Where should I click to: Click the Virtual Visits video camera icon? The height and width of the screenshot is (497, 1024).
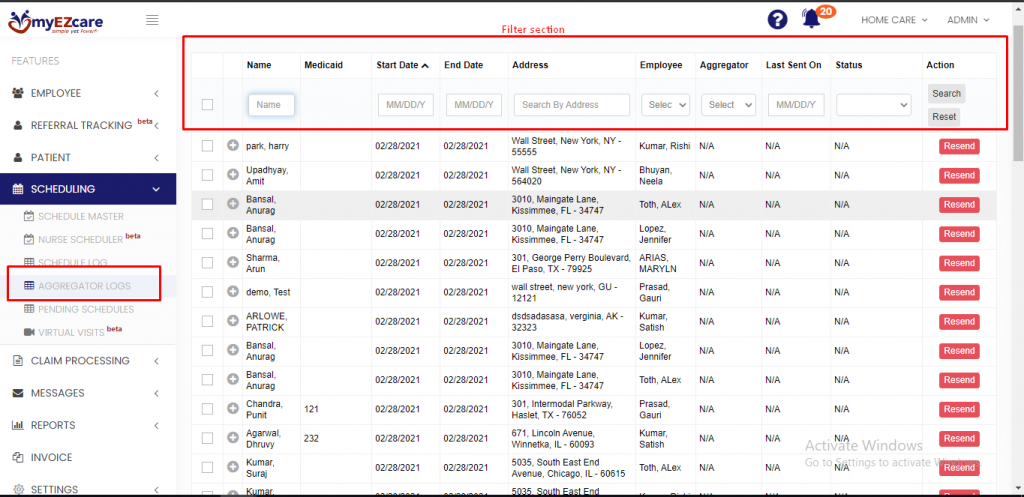29,332
